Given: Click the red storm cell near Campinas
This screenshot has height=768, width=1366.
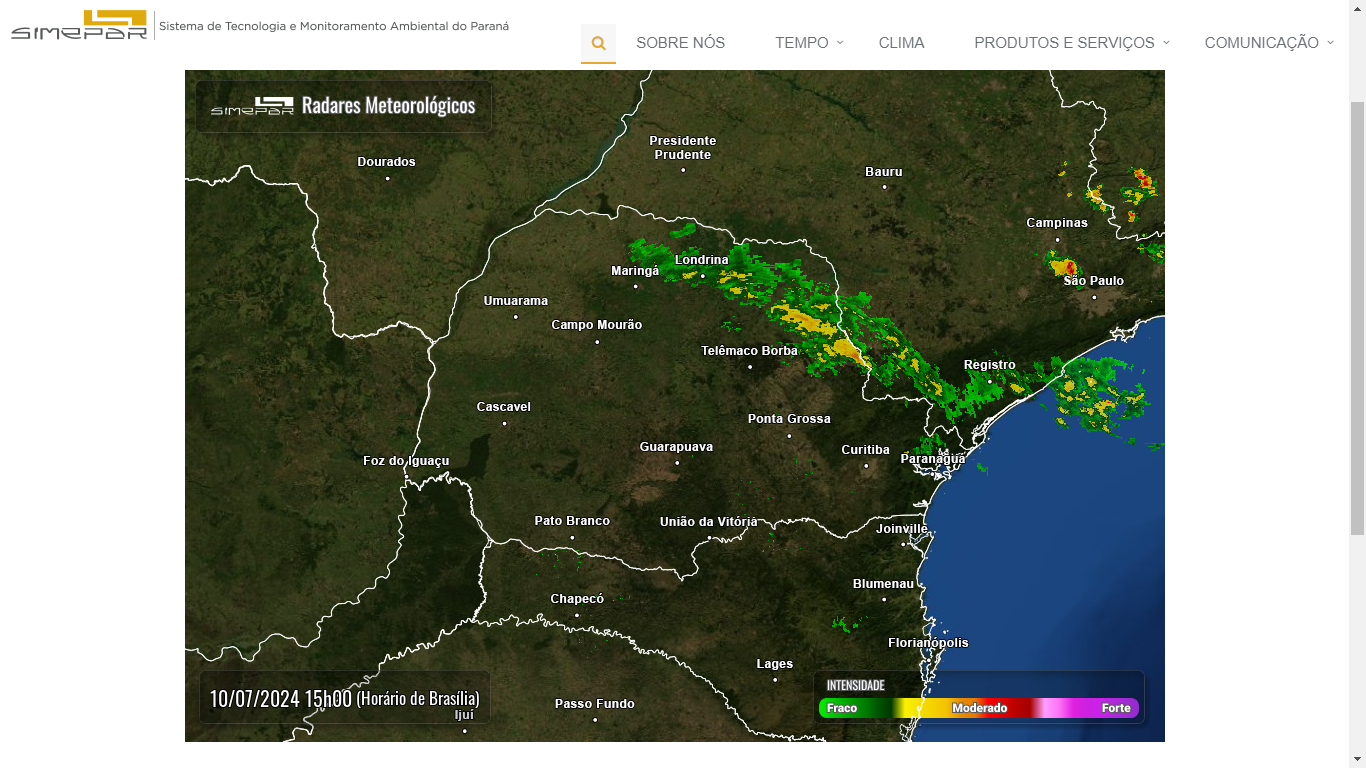Looking at the screenshot, I should (x=1069, y=268).
